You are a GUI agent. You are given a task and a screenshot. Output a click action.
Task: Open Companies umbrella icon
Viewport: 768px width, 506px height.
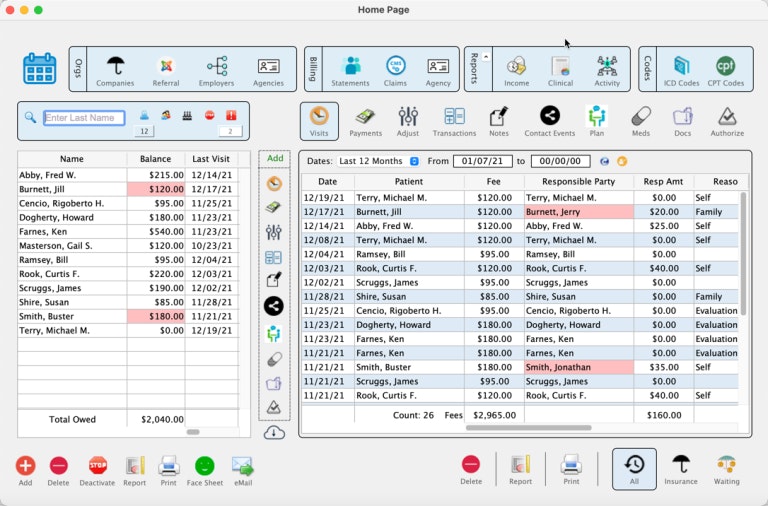click(115, 71)
